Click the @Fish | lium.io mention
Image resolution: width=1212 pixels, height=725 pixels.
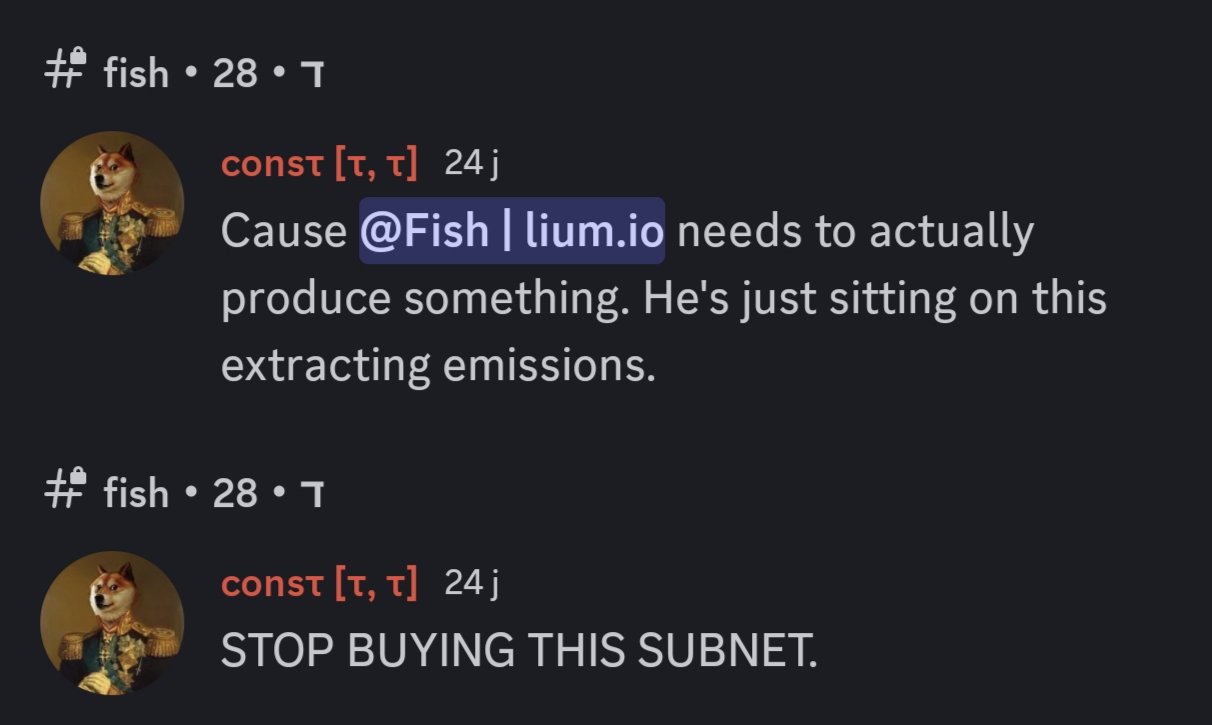click(512, 232)
